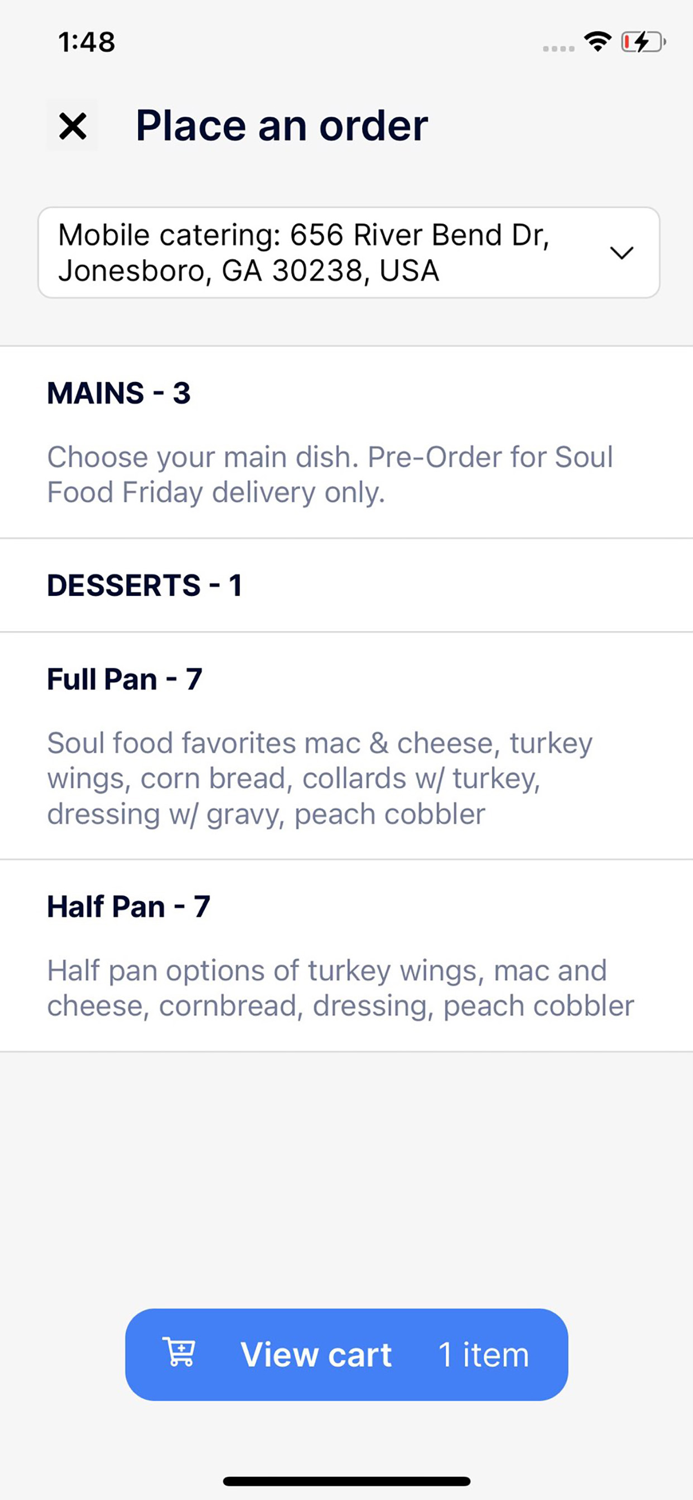
Task: Open the Full Pan - 7 menu section
Action: 124,679
